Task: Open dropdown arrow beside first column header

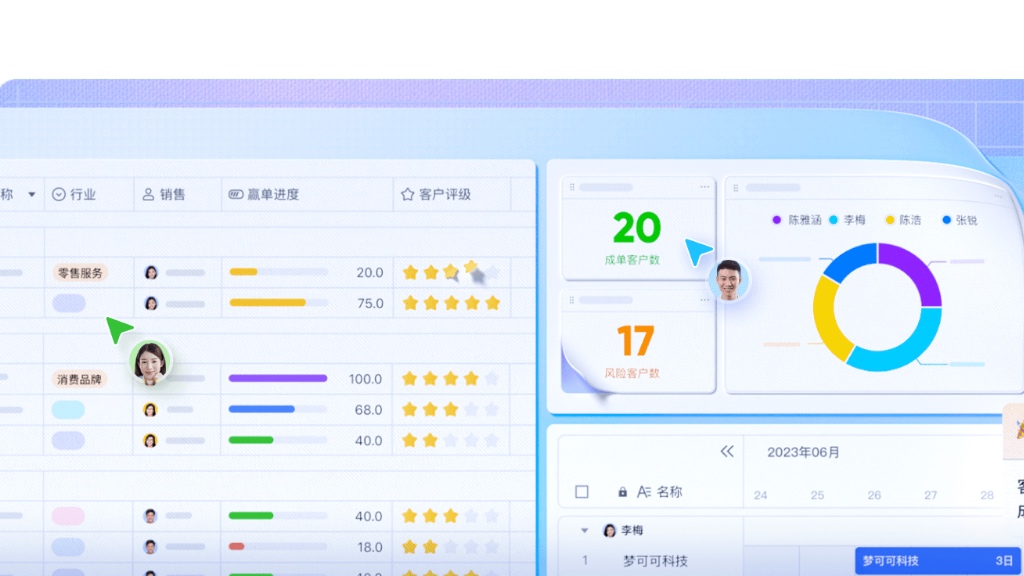Action: pos(31,194)
